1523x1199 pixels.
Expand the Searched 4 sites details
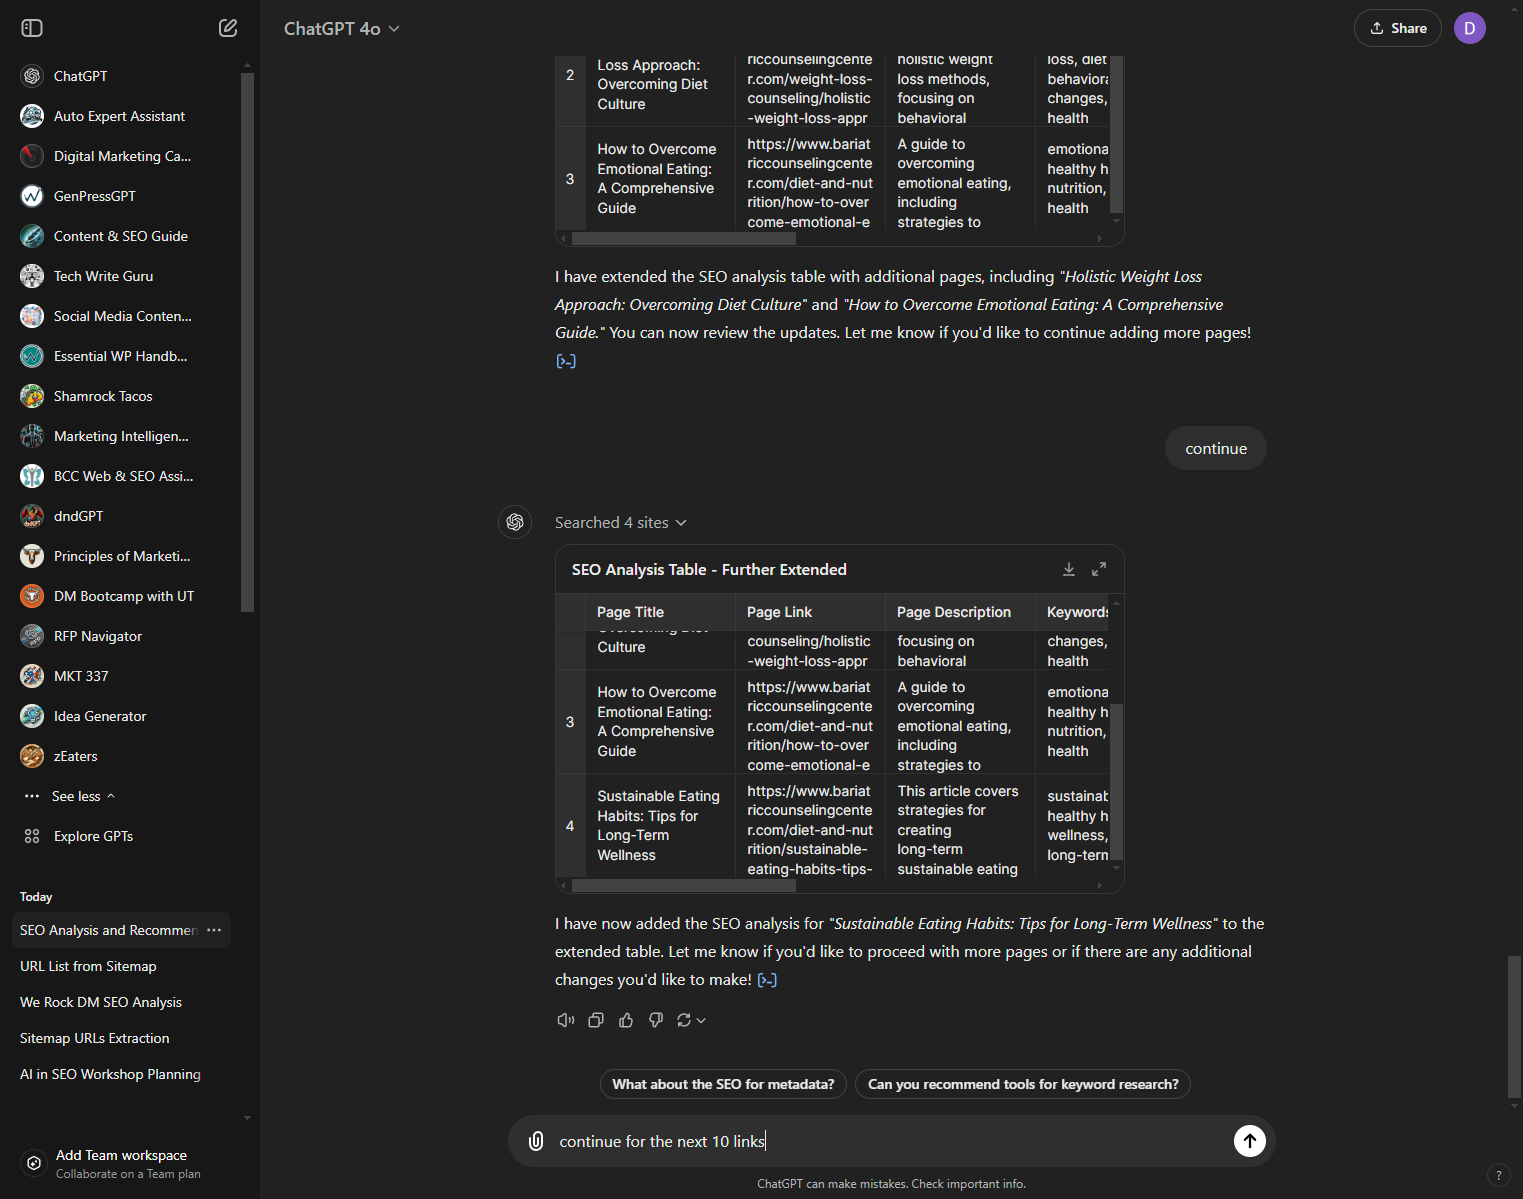(620, 523)
